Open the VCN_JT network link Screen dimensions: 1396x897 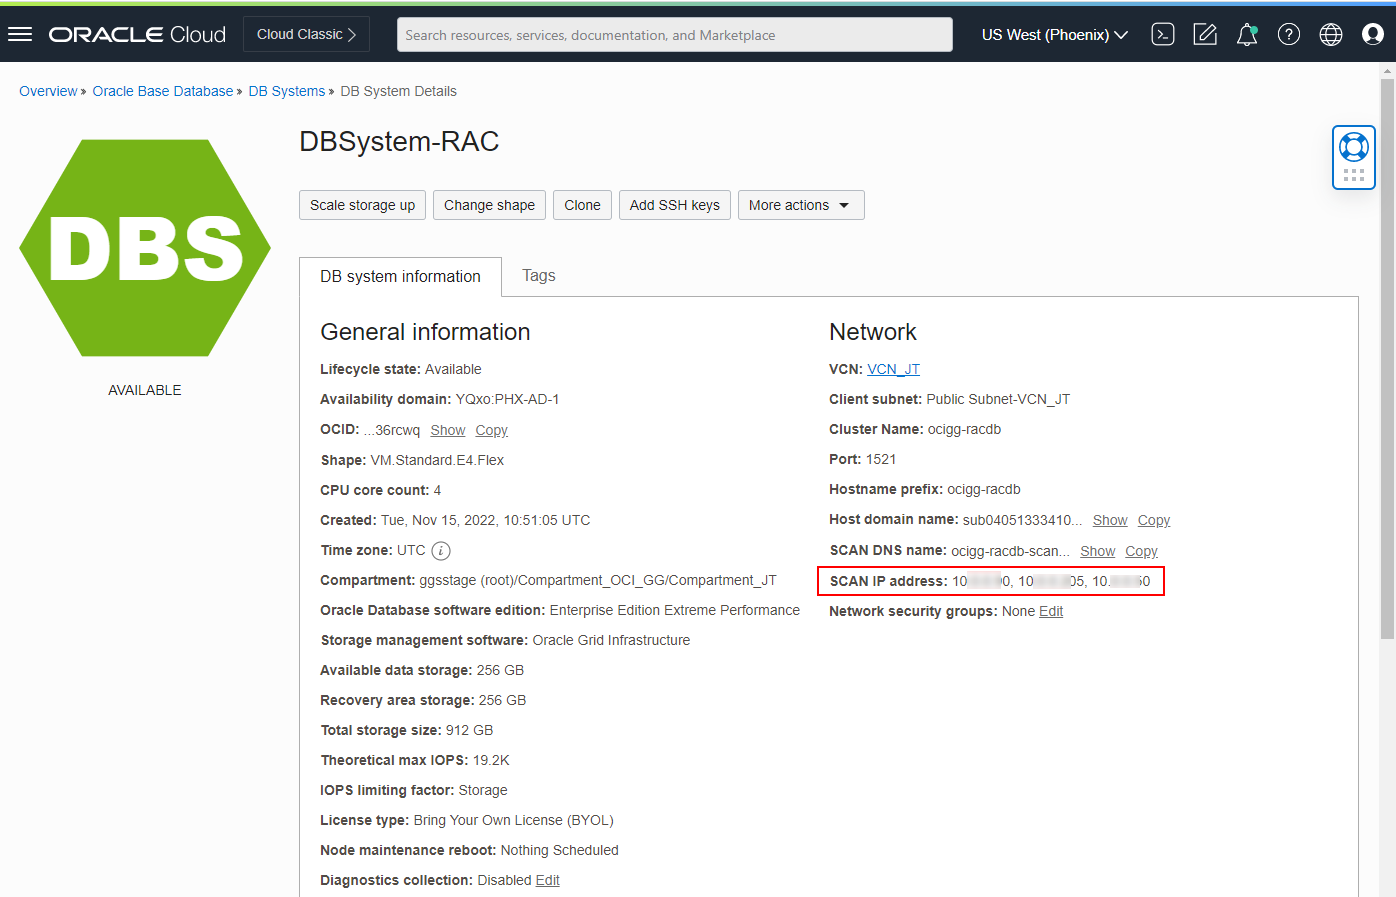893,368
